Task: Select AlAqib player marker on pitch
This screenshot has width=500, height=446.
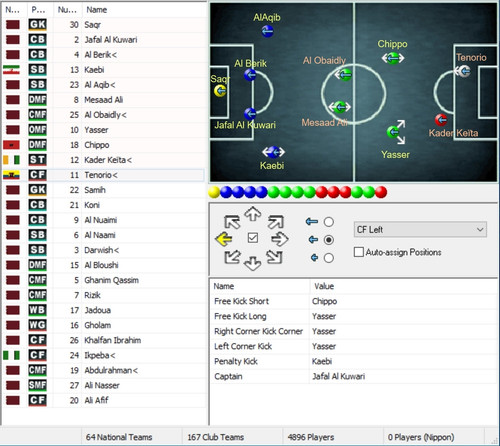Action: point(267,31)
